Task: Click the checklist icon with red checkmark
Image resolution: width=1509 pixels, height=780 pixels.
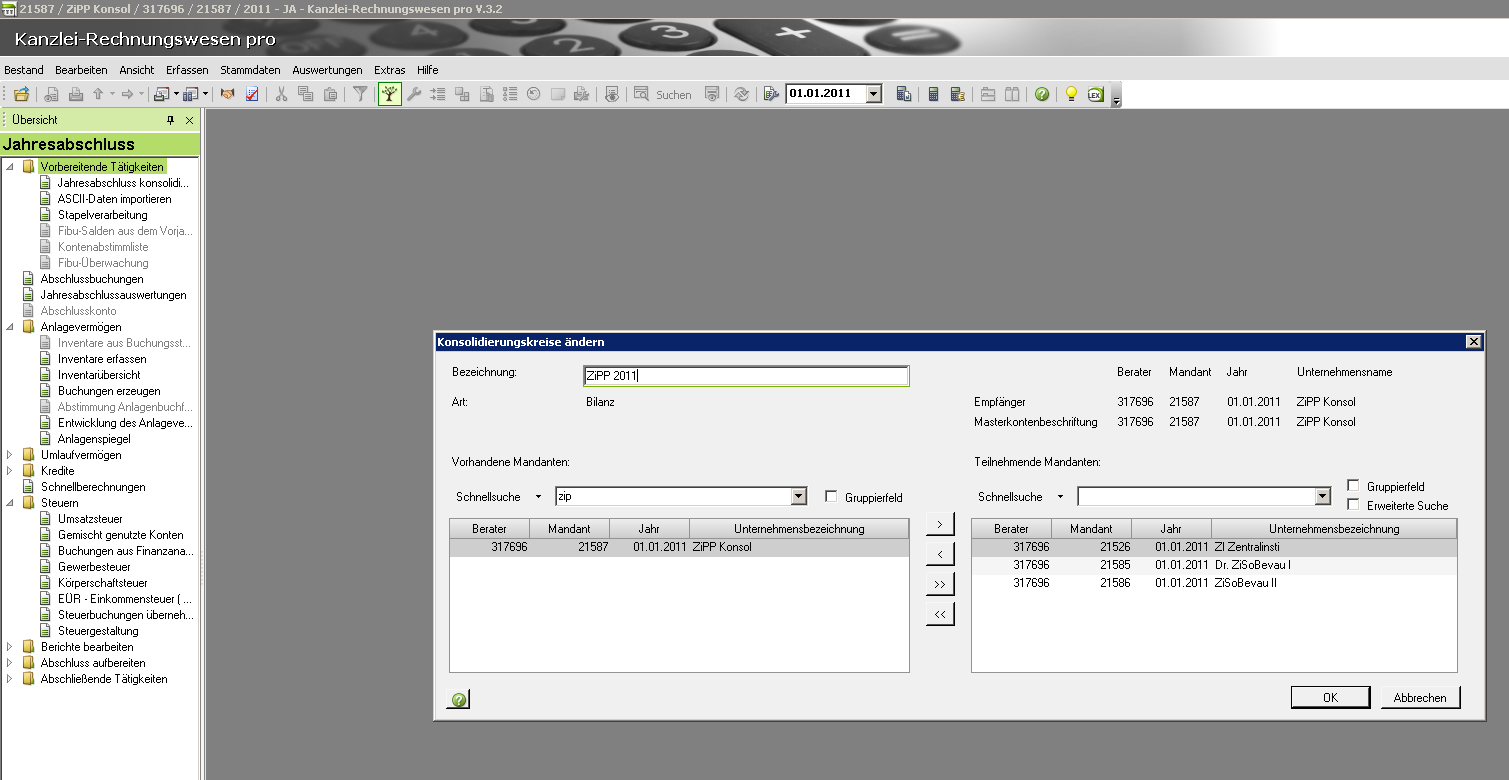Action: [x=252, y=94]
